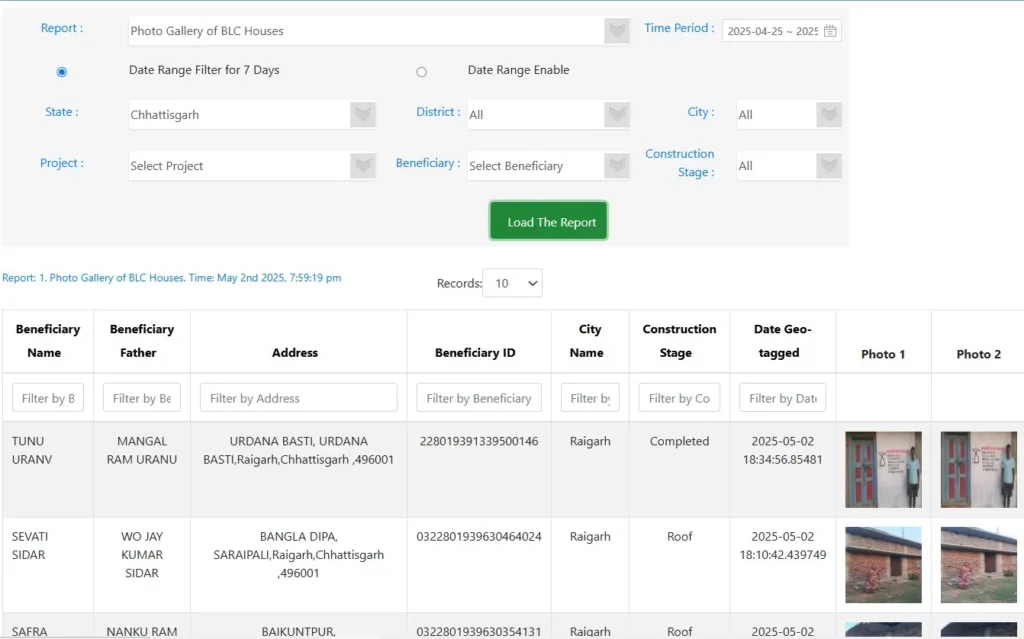1024x639 pixels.
Task: Click the Beneficiary ID filter field
Action: pyautogui.click(x=479, y=398)
